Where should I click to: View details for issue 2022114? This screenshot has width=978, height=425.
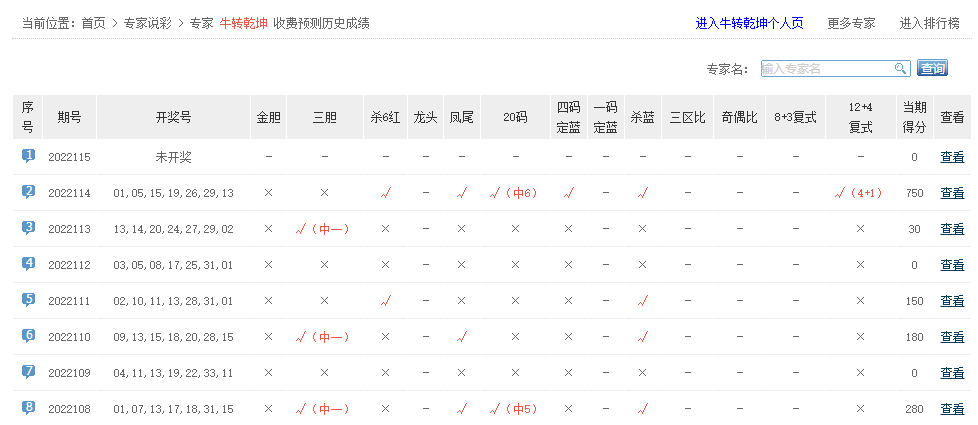(x=952, y=193)
